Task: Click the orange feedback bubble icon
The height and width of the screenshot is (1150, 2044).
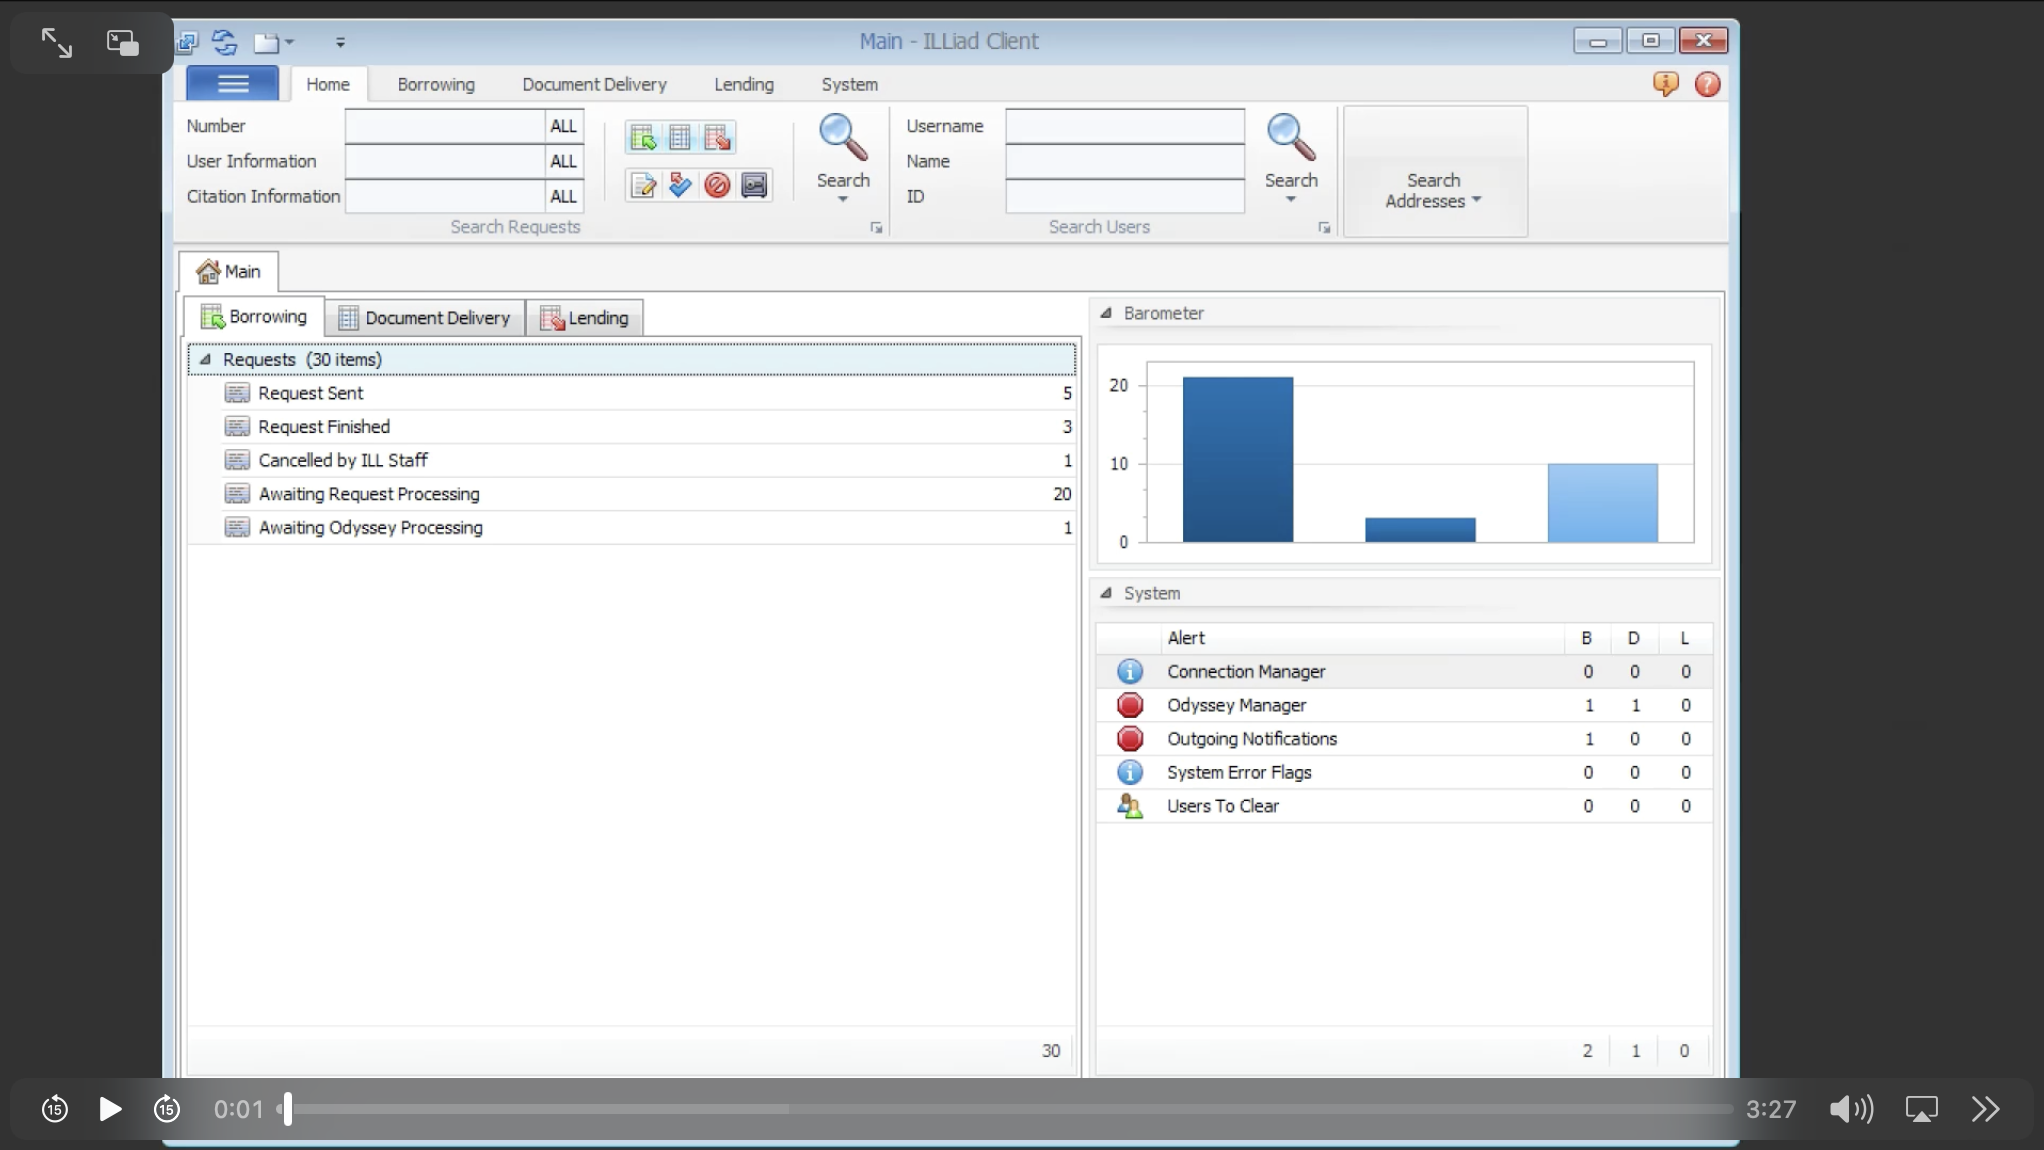Action: click(x=1665, y=84)
